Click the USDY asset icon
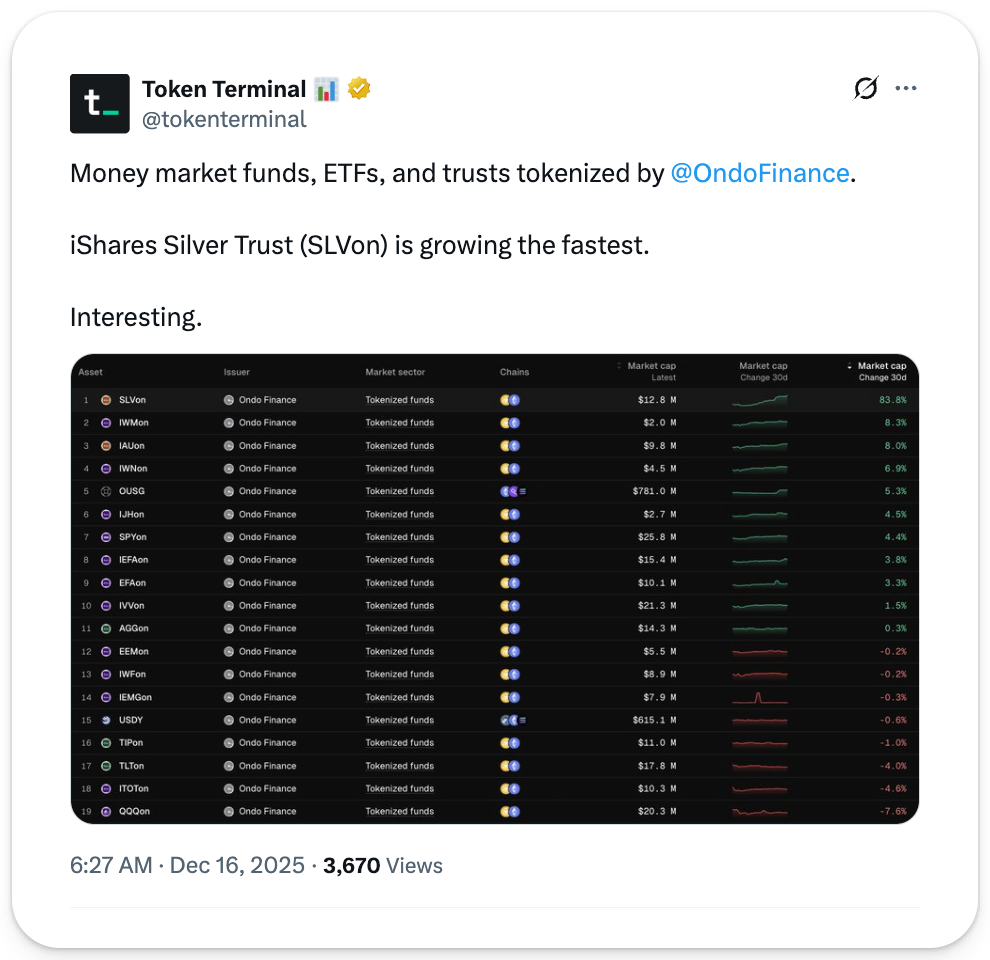This screenshot has height=960, width=990. pyautogui.click(x=107, y=720)
